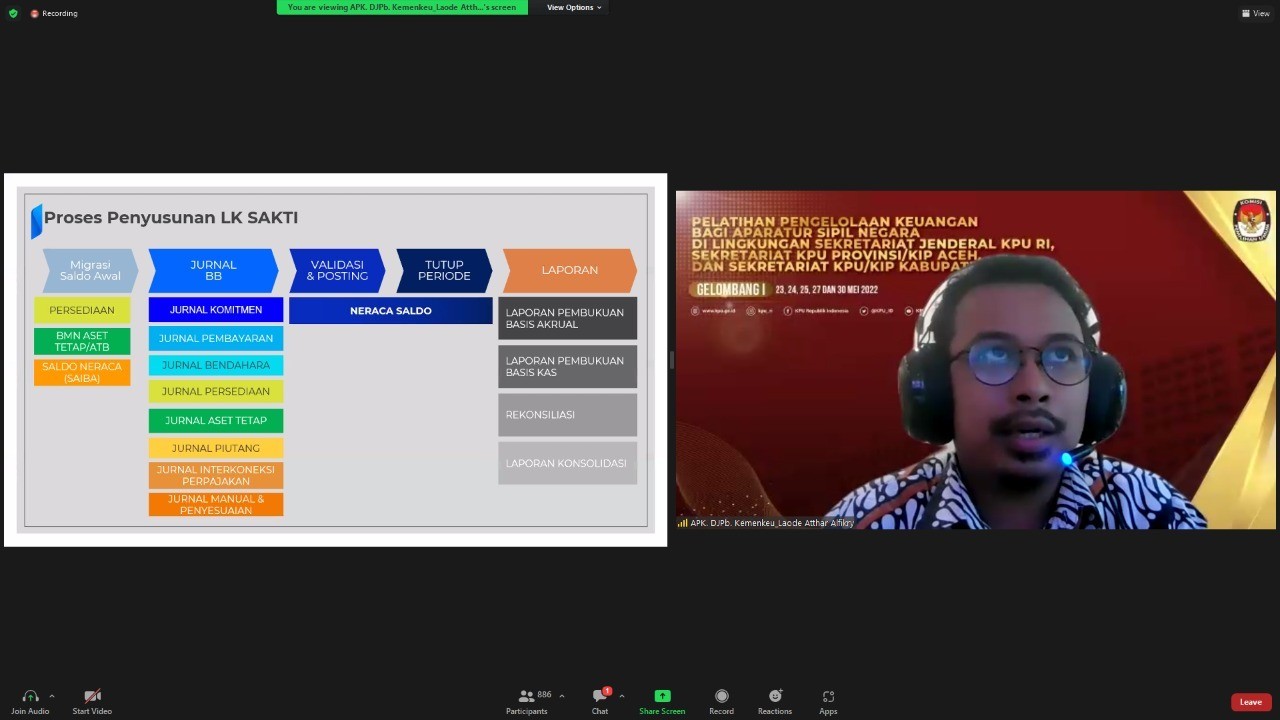The image size is (1280, 720).
Task: Click the View layout button
Action: [1255, 13]
